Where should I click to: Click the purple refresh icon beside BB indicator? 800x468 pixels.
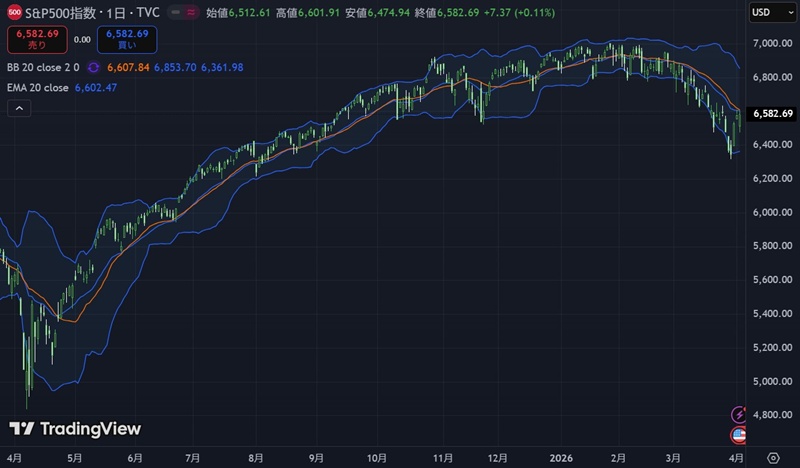(92, 67)
